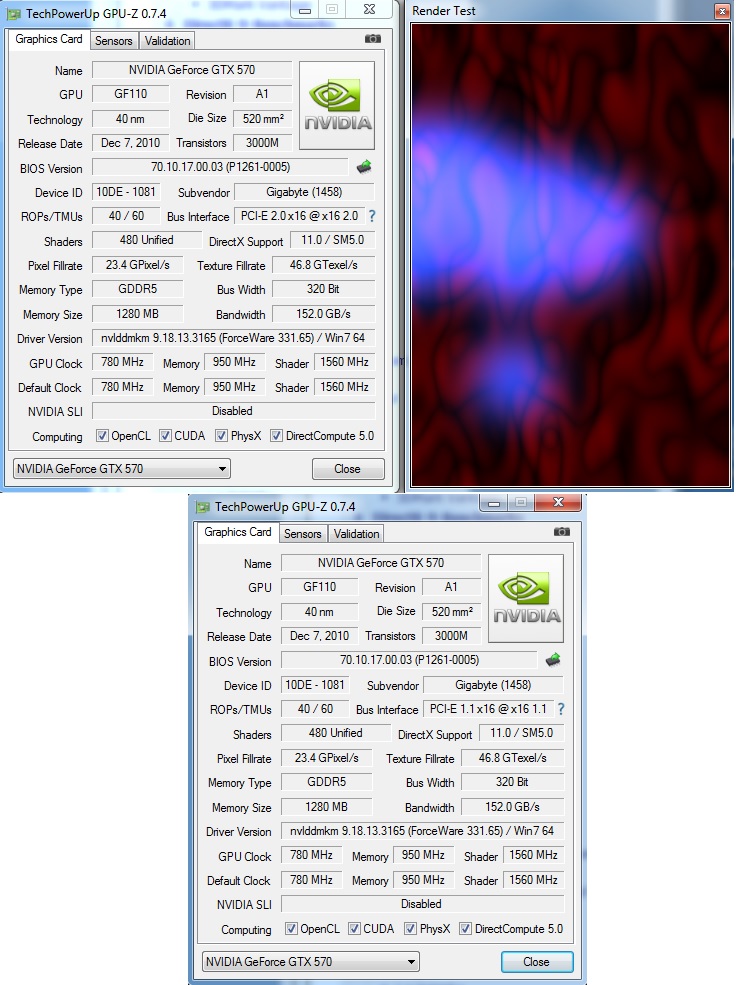This screenshot has width=736, height=985.
Task: Toggle PhysX checkbox in bottom GPU-Z window
Action: [x=410, y=928]
